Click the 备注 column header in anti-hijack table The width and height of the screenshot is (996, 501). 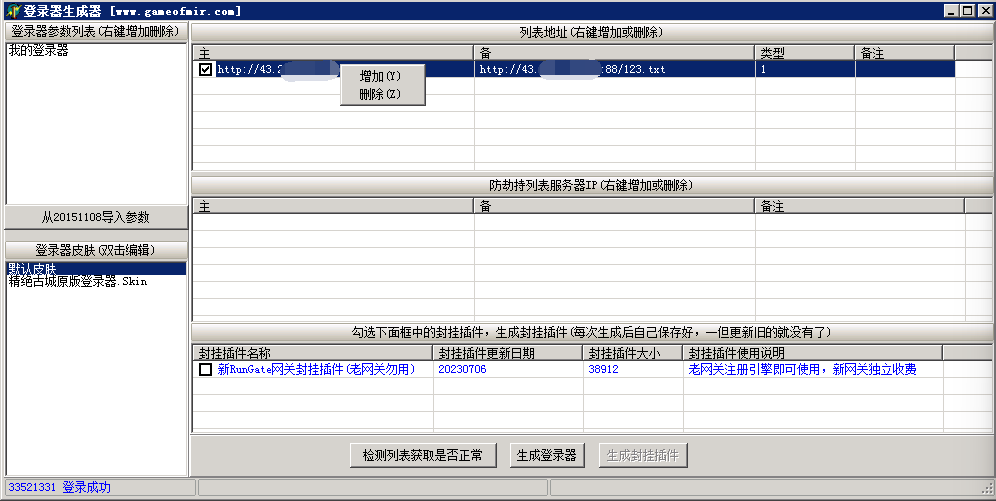(860, 206)
